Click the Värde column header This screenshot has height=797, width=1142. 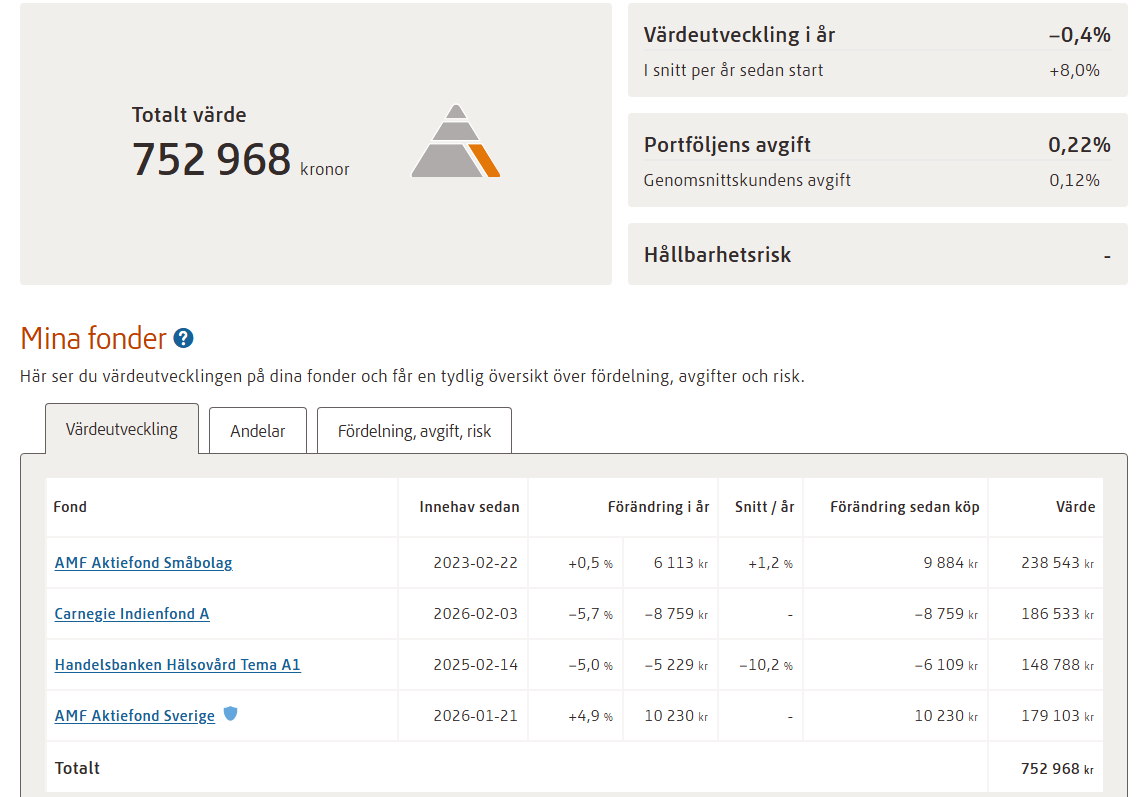pos(1075,507)
